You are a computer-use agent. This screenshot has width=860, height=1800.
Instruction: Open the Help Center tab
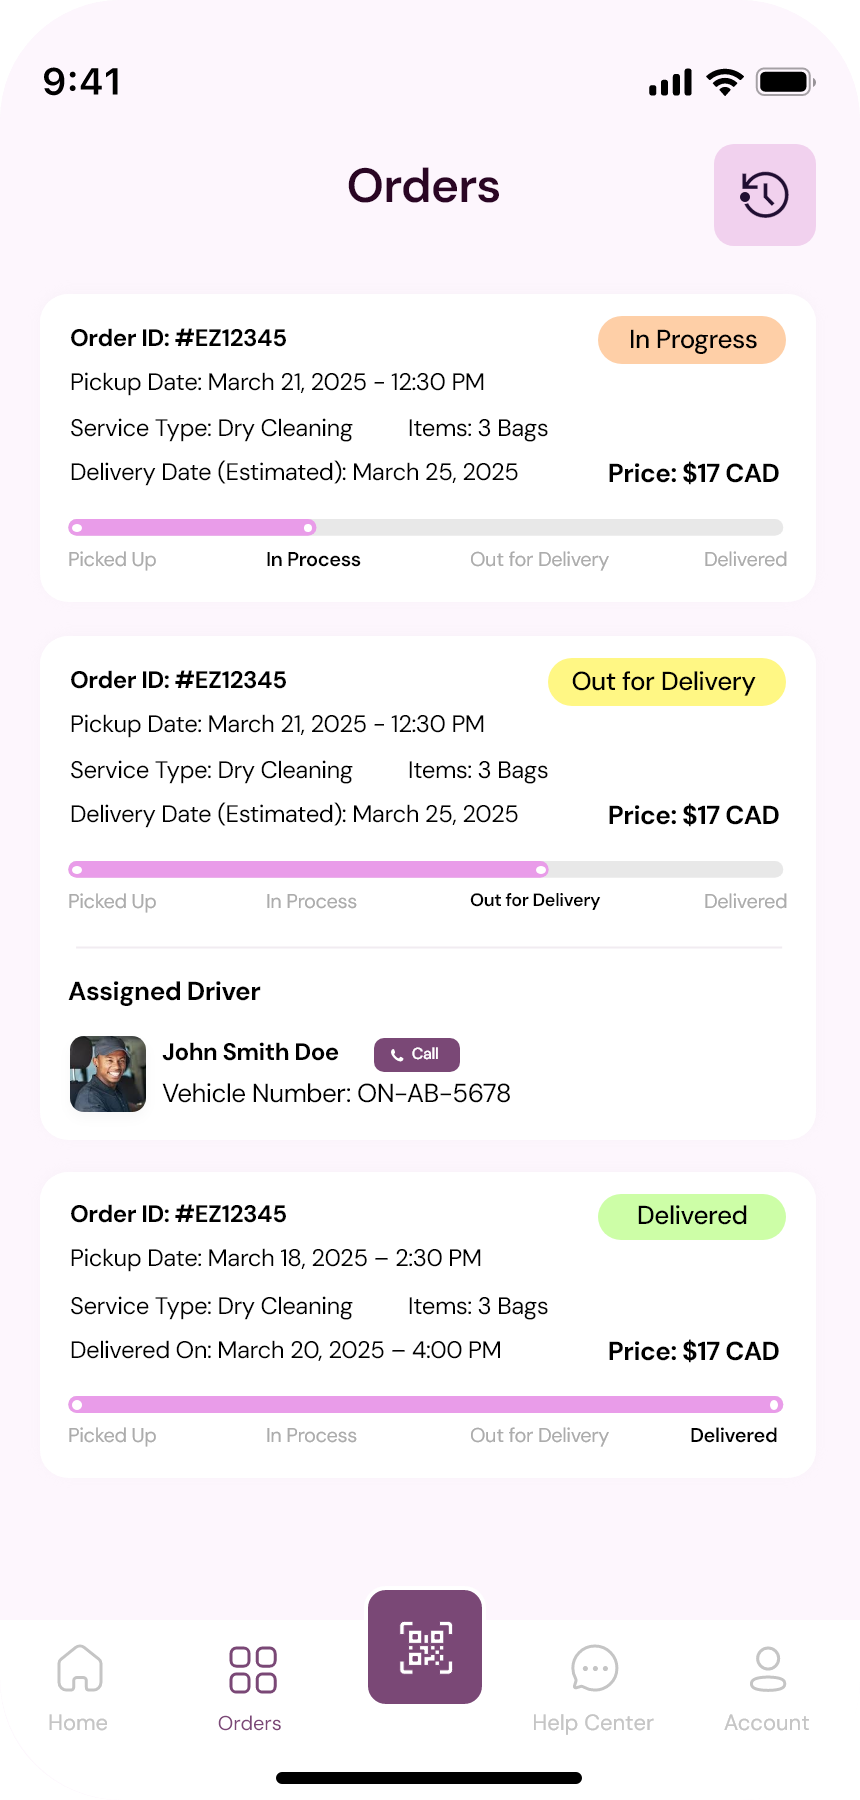(593, 1687)
